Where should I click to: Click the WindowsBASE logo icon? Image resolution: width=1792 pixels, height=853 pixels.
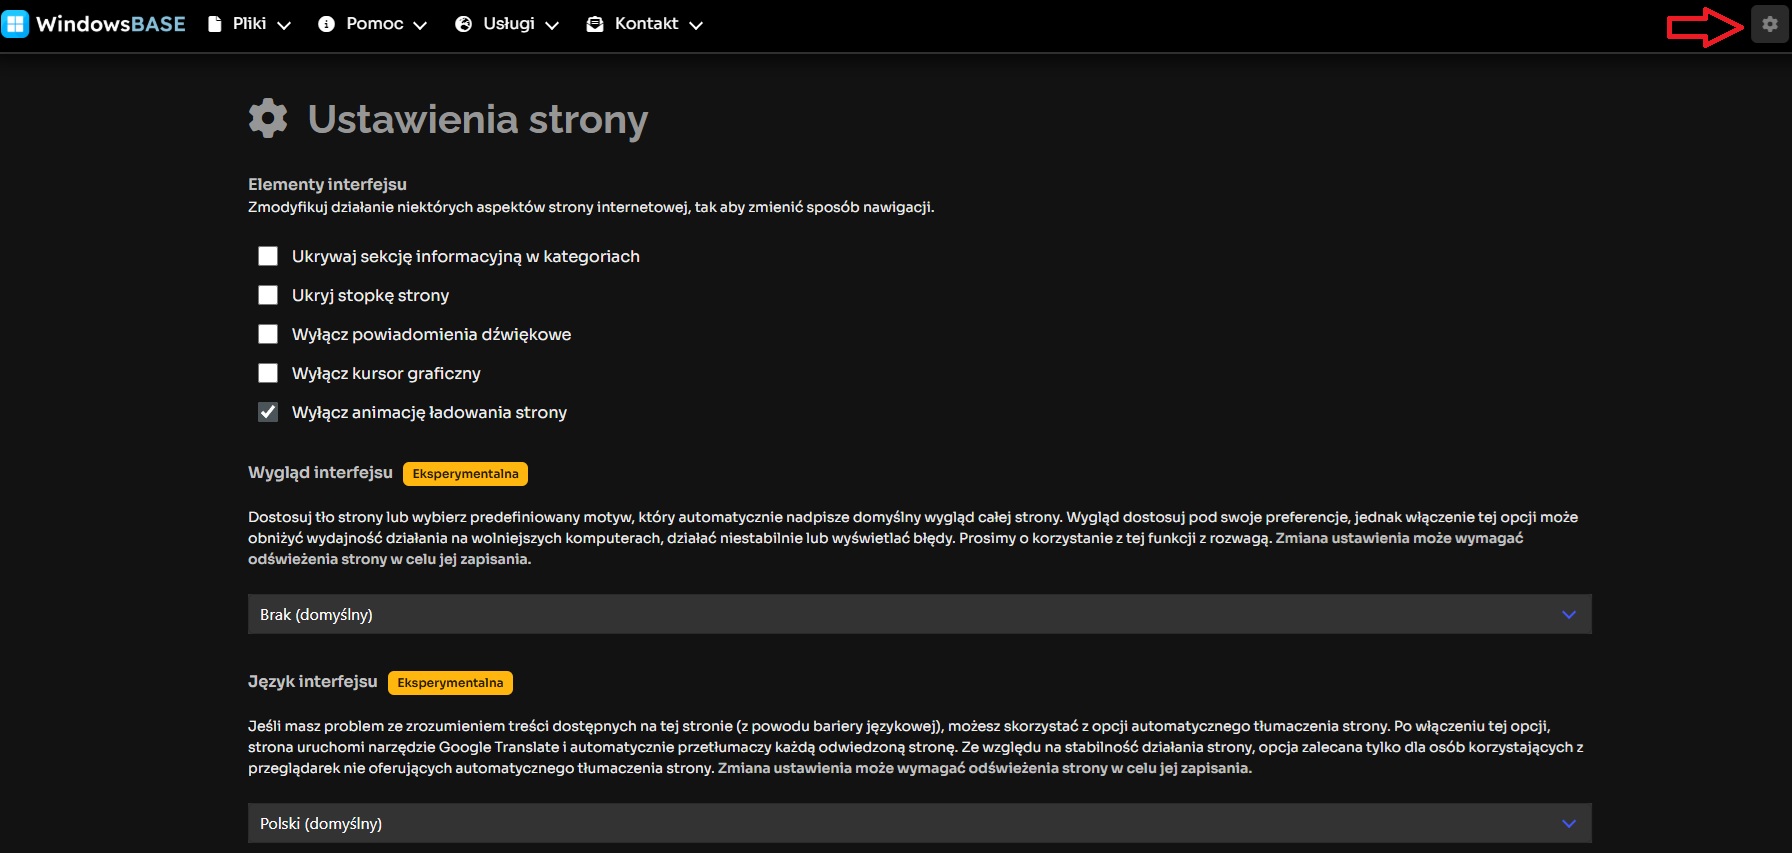pyautogui.click(x=15, y=24)
